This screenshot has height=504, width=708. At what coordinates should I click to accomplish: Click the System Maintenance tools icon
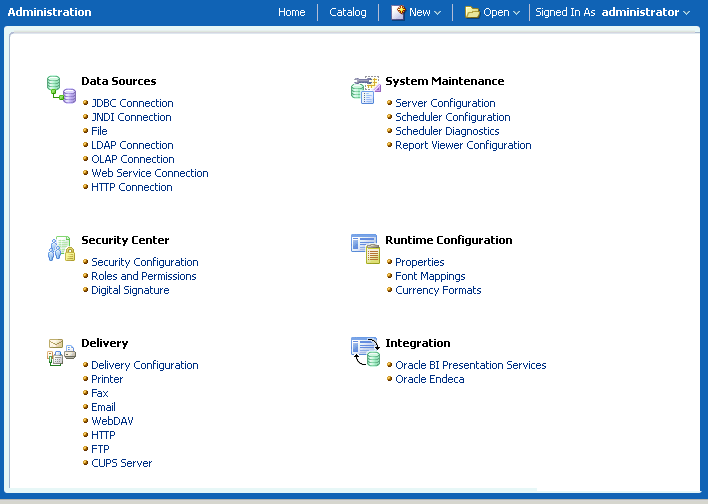coord(366,89)
